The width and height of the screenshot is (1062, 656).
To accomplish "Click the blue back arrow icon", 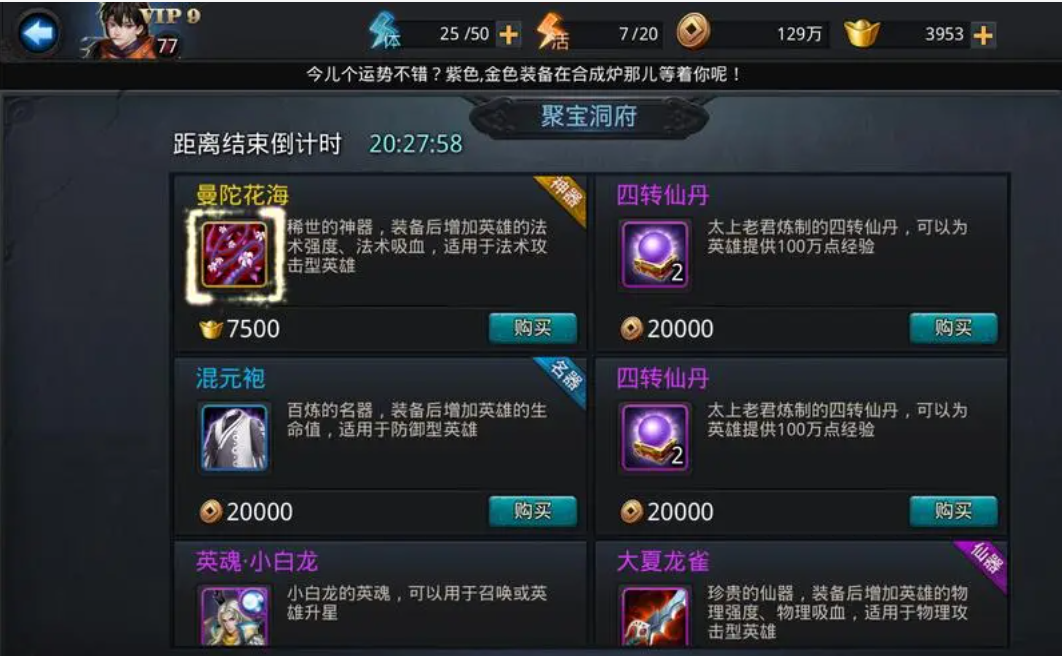I will click(37, 32).
